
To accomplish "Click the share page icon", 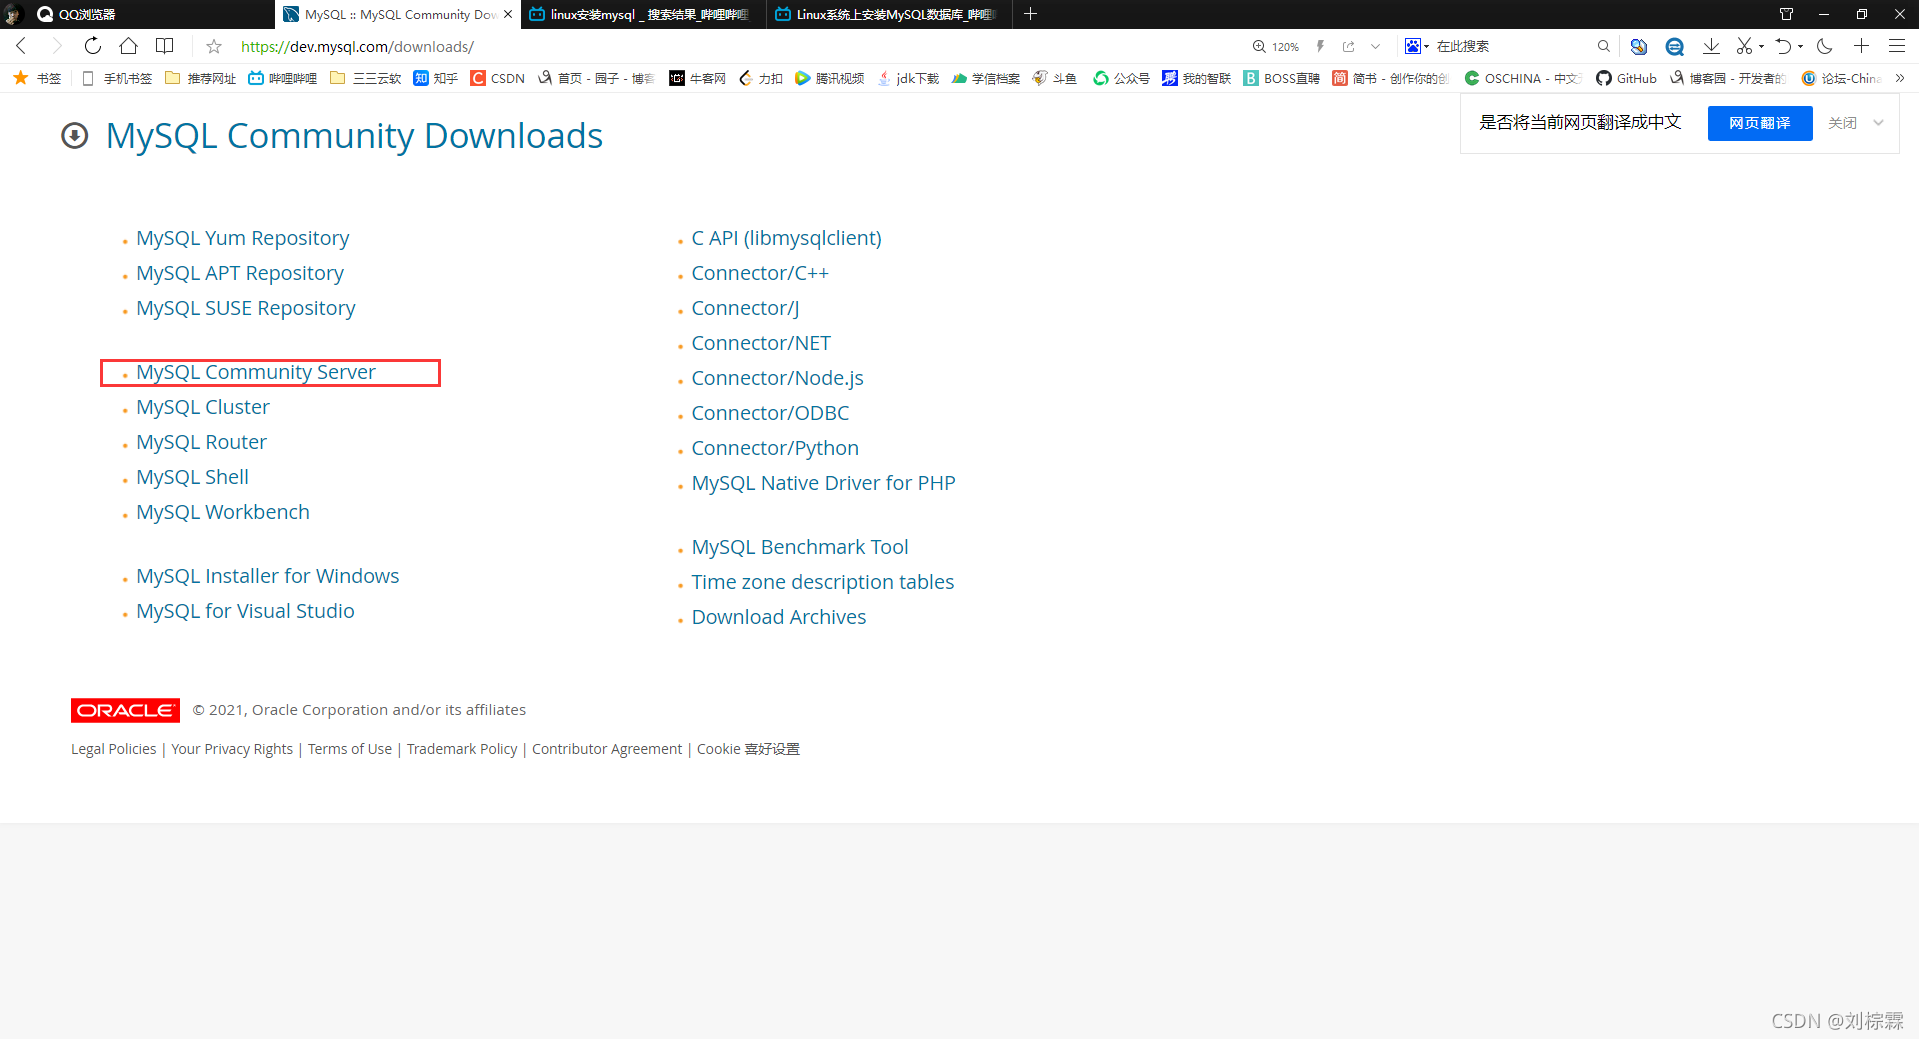I will point(1348,46).
